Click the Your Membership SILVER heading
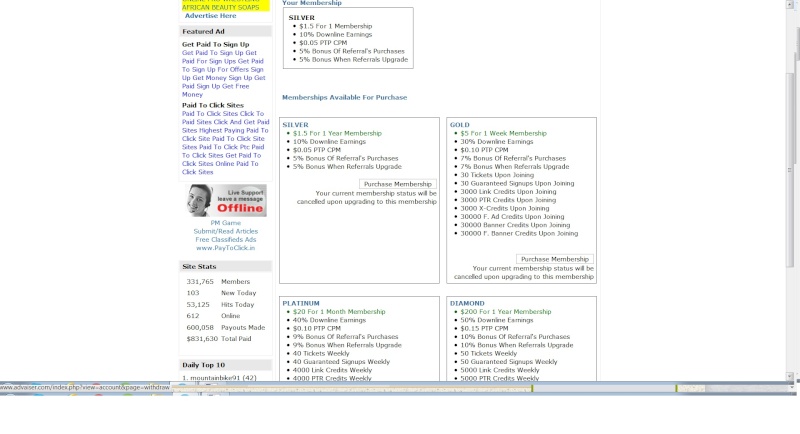This screenshot has height=434, width=800. click(x=302, y=18)
